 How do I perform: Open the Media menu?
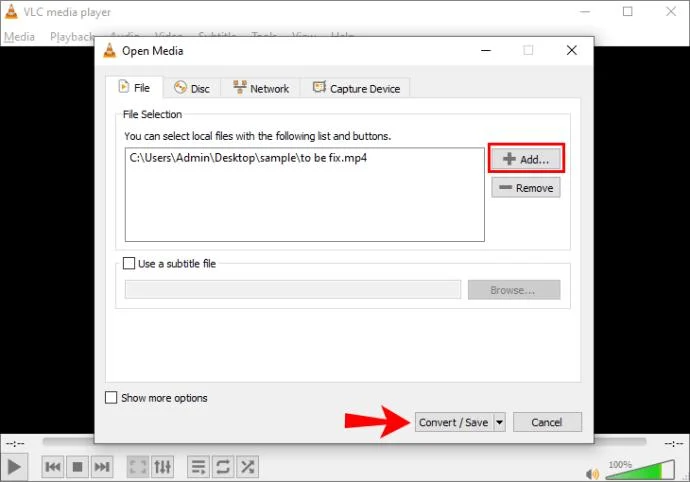(x=19, y=37)
